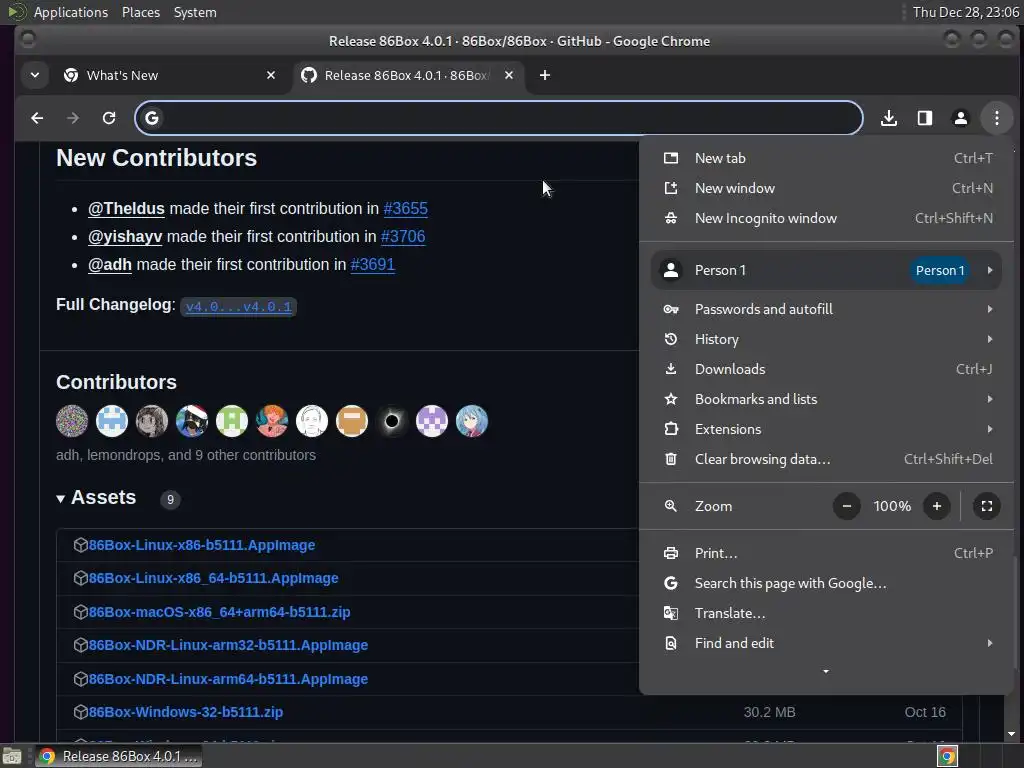This screenshot has width=1024, height=768.
Task: Click the blue Person 1 badge
Action: pos(940,270)
